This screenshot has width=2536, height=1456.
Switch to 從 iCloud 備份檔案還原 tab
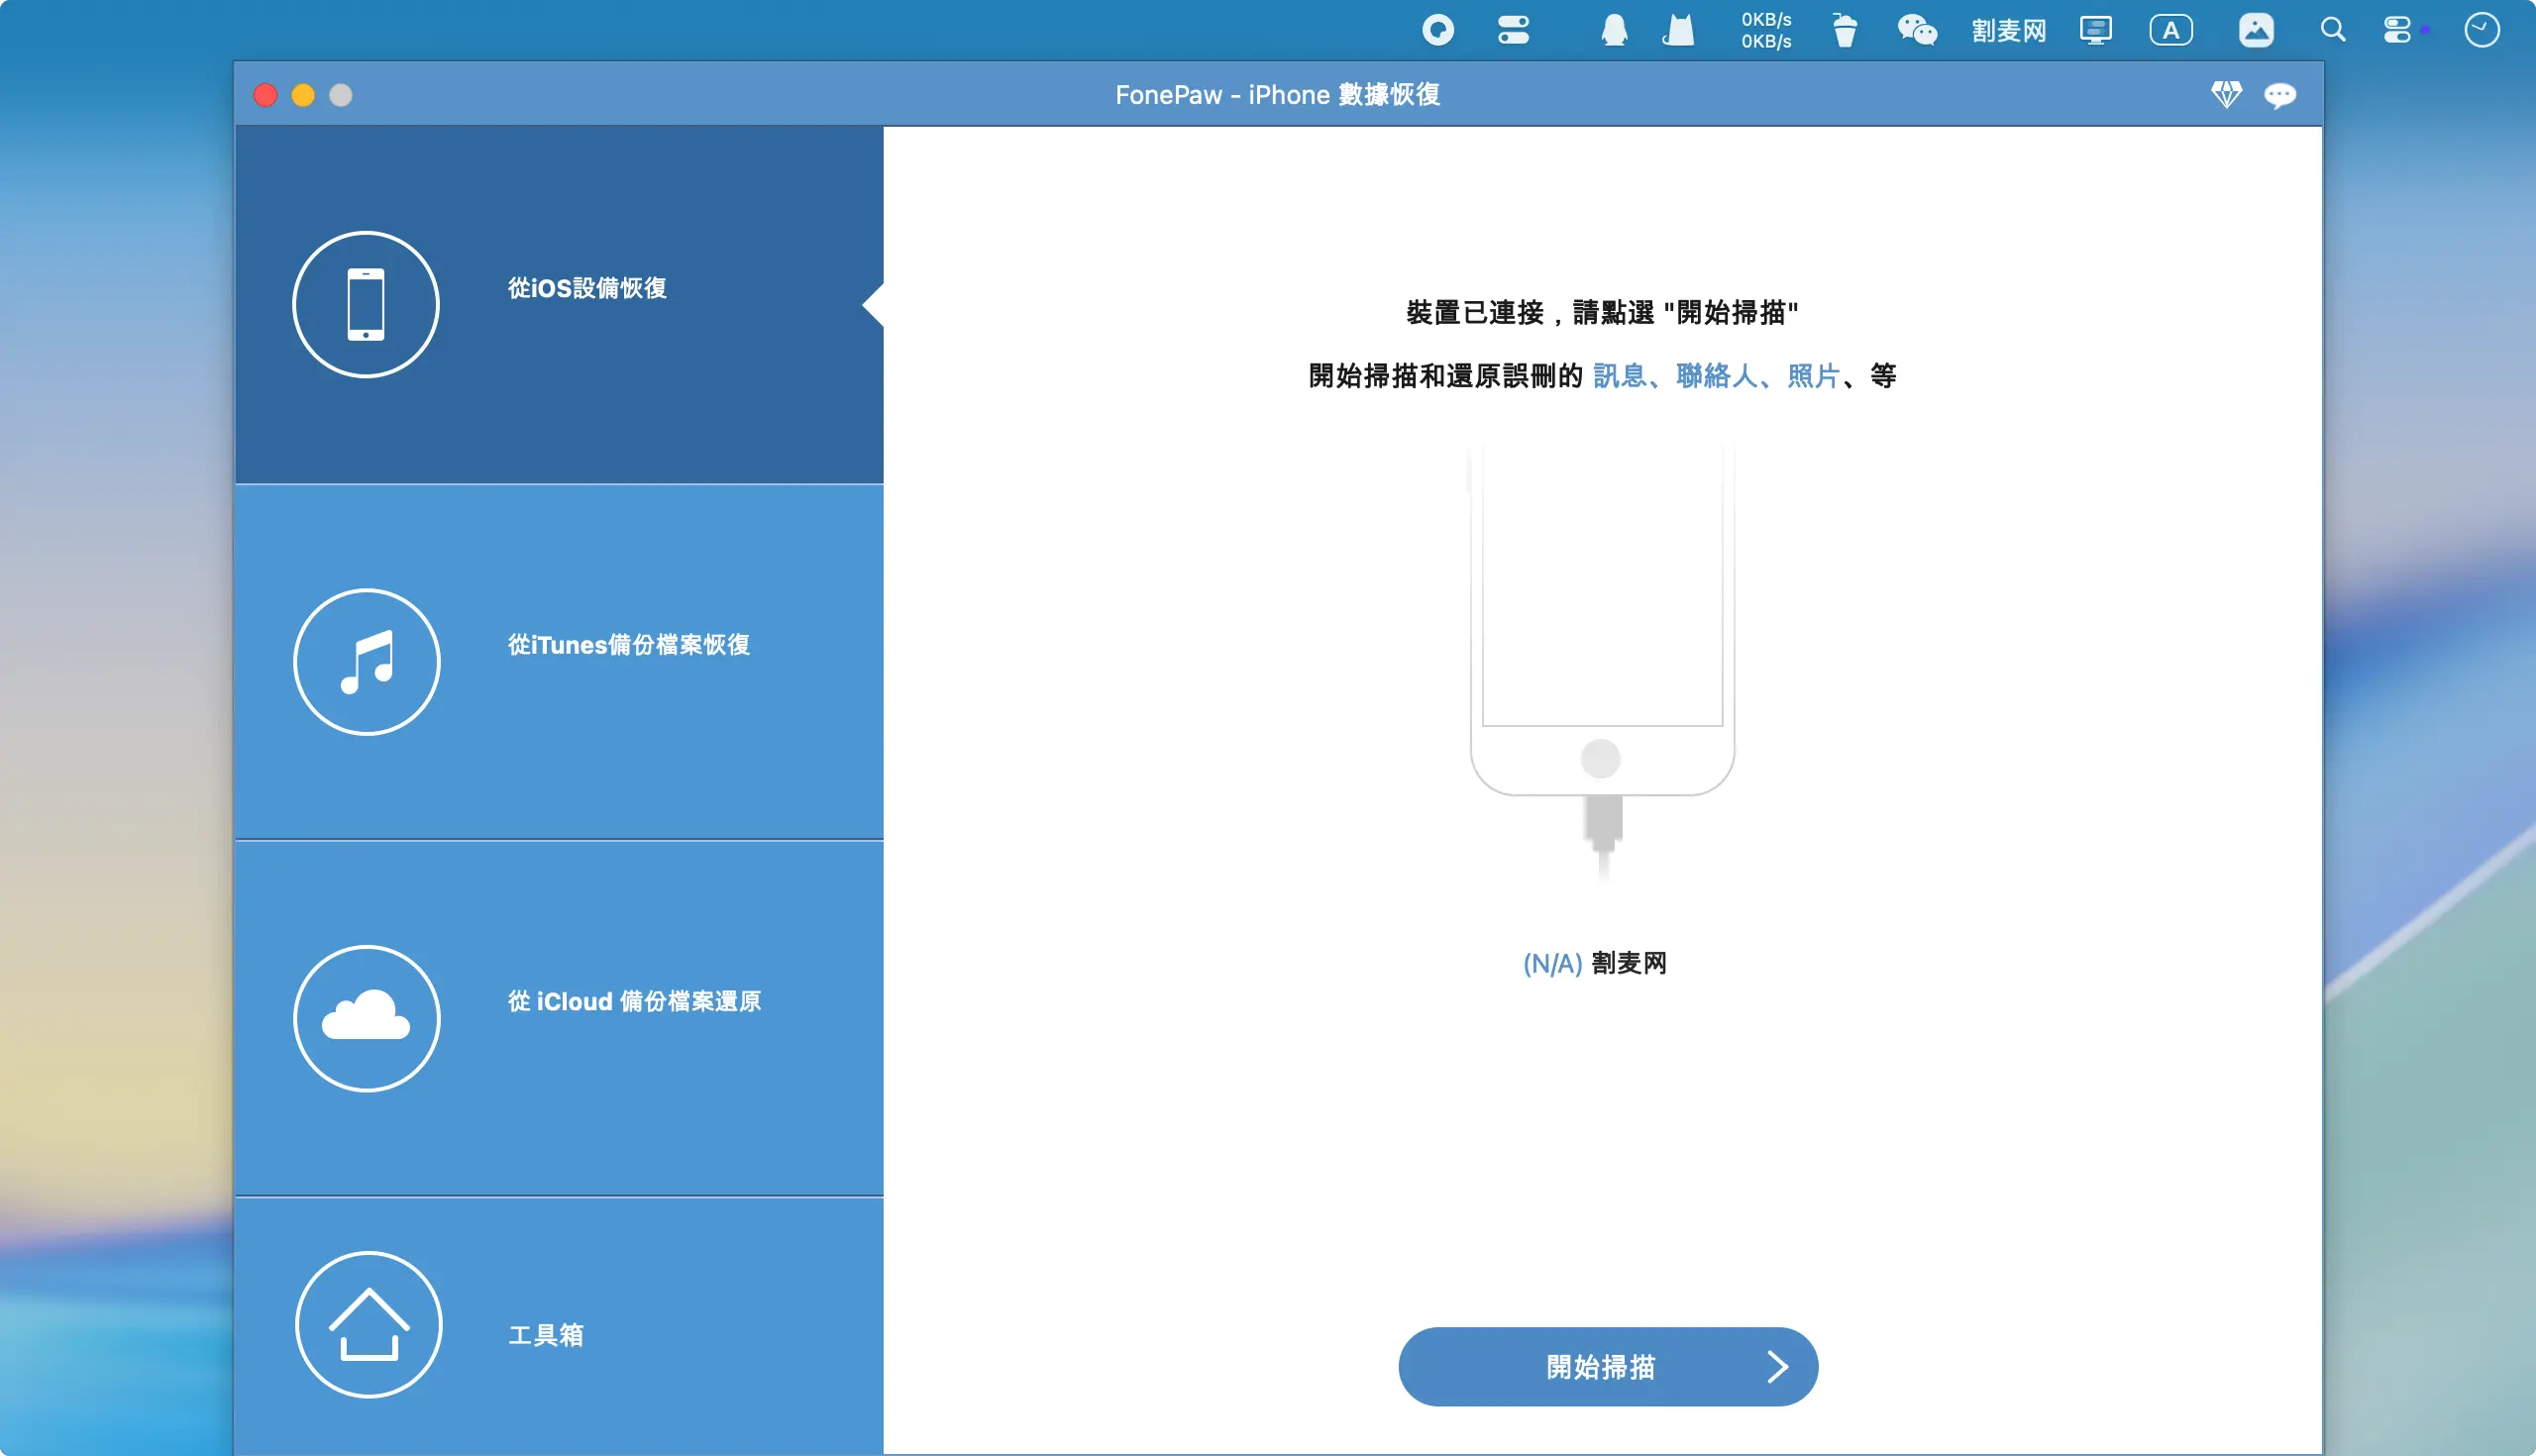634,1001
